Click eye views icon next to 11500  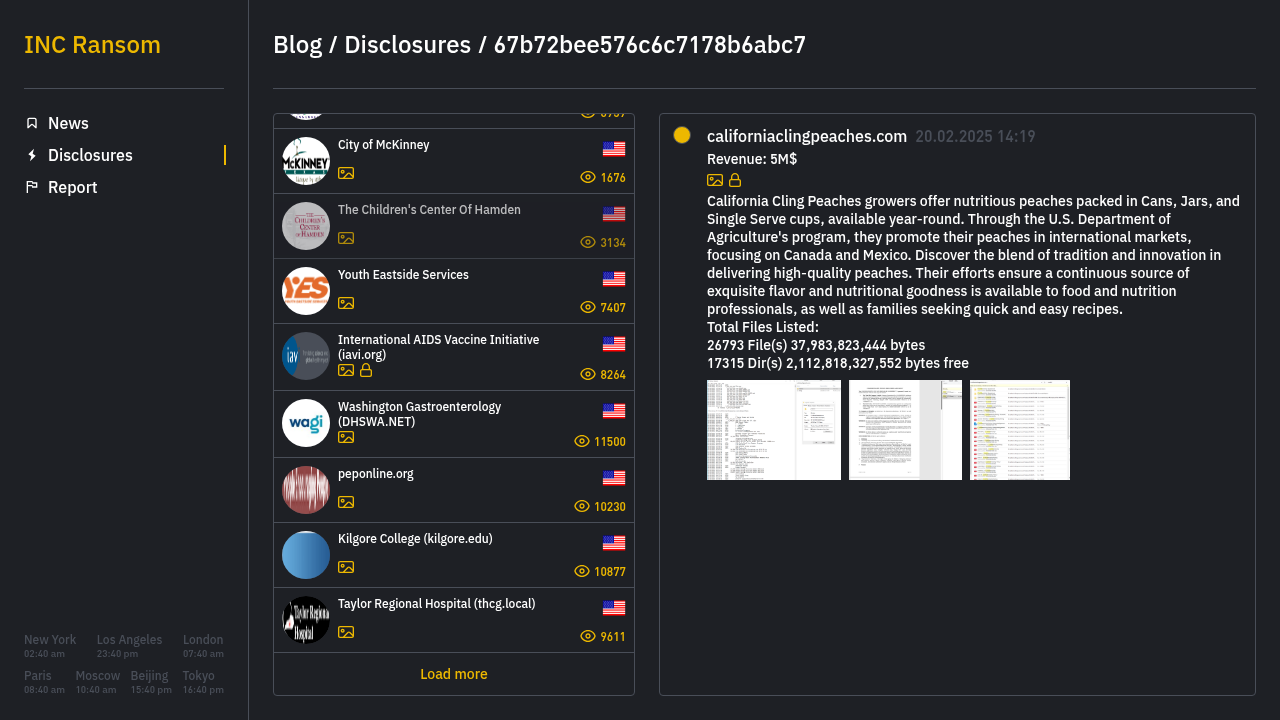[x=582, y=441]
